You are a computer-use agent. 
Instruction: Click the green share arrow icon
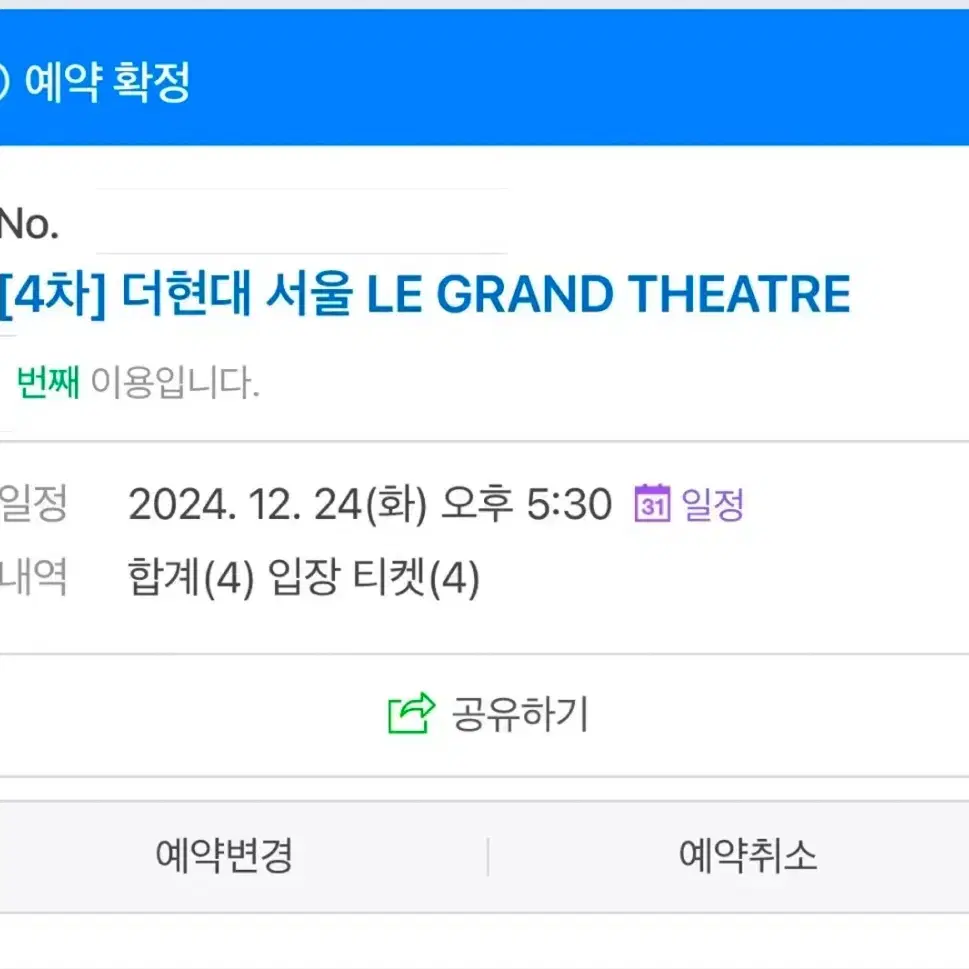[x=412, y=713]
